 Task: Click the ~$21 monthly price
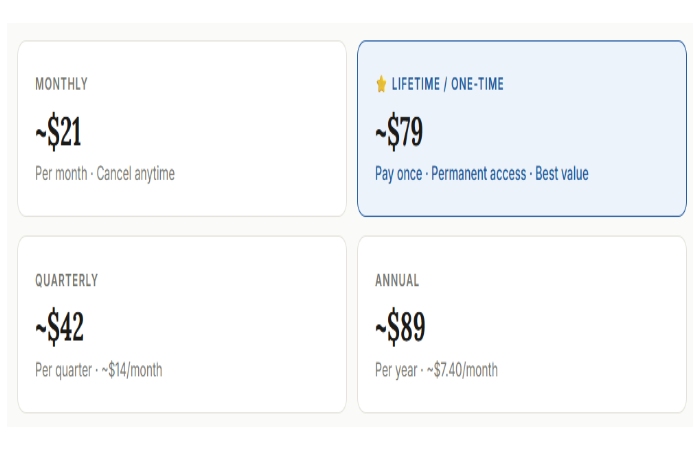tap(58, 131)
